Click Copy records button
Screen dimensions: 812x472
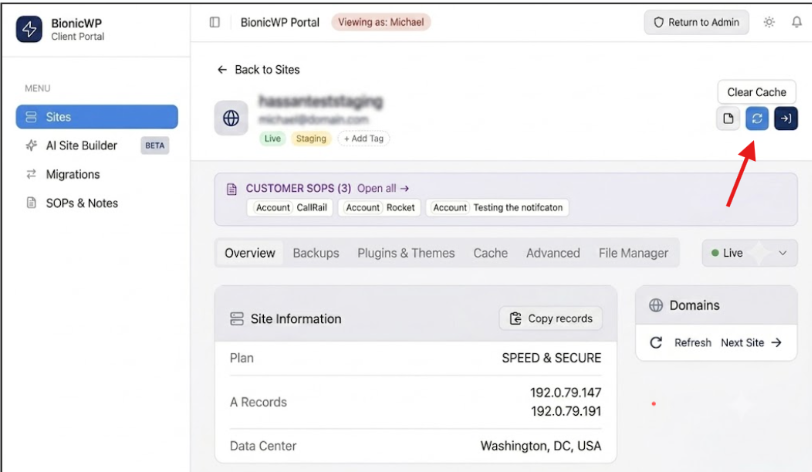click(550, 319)
